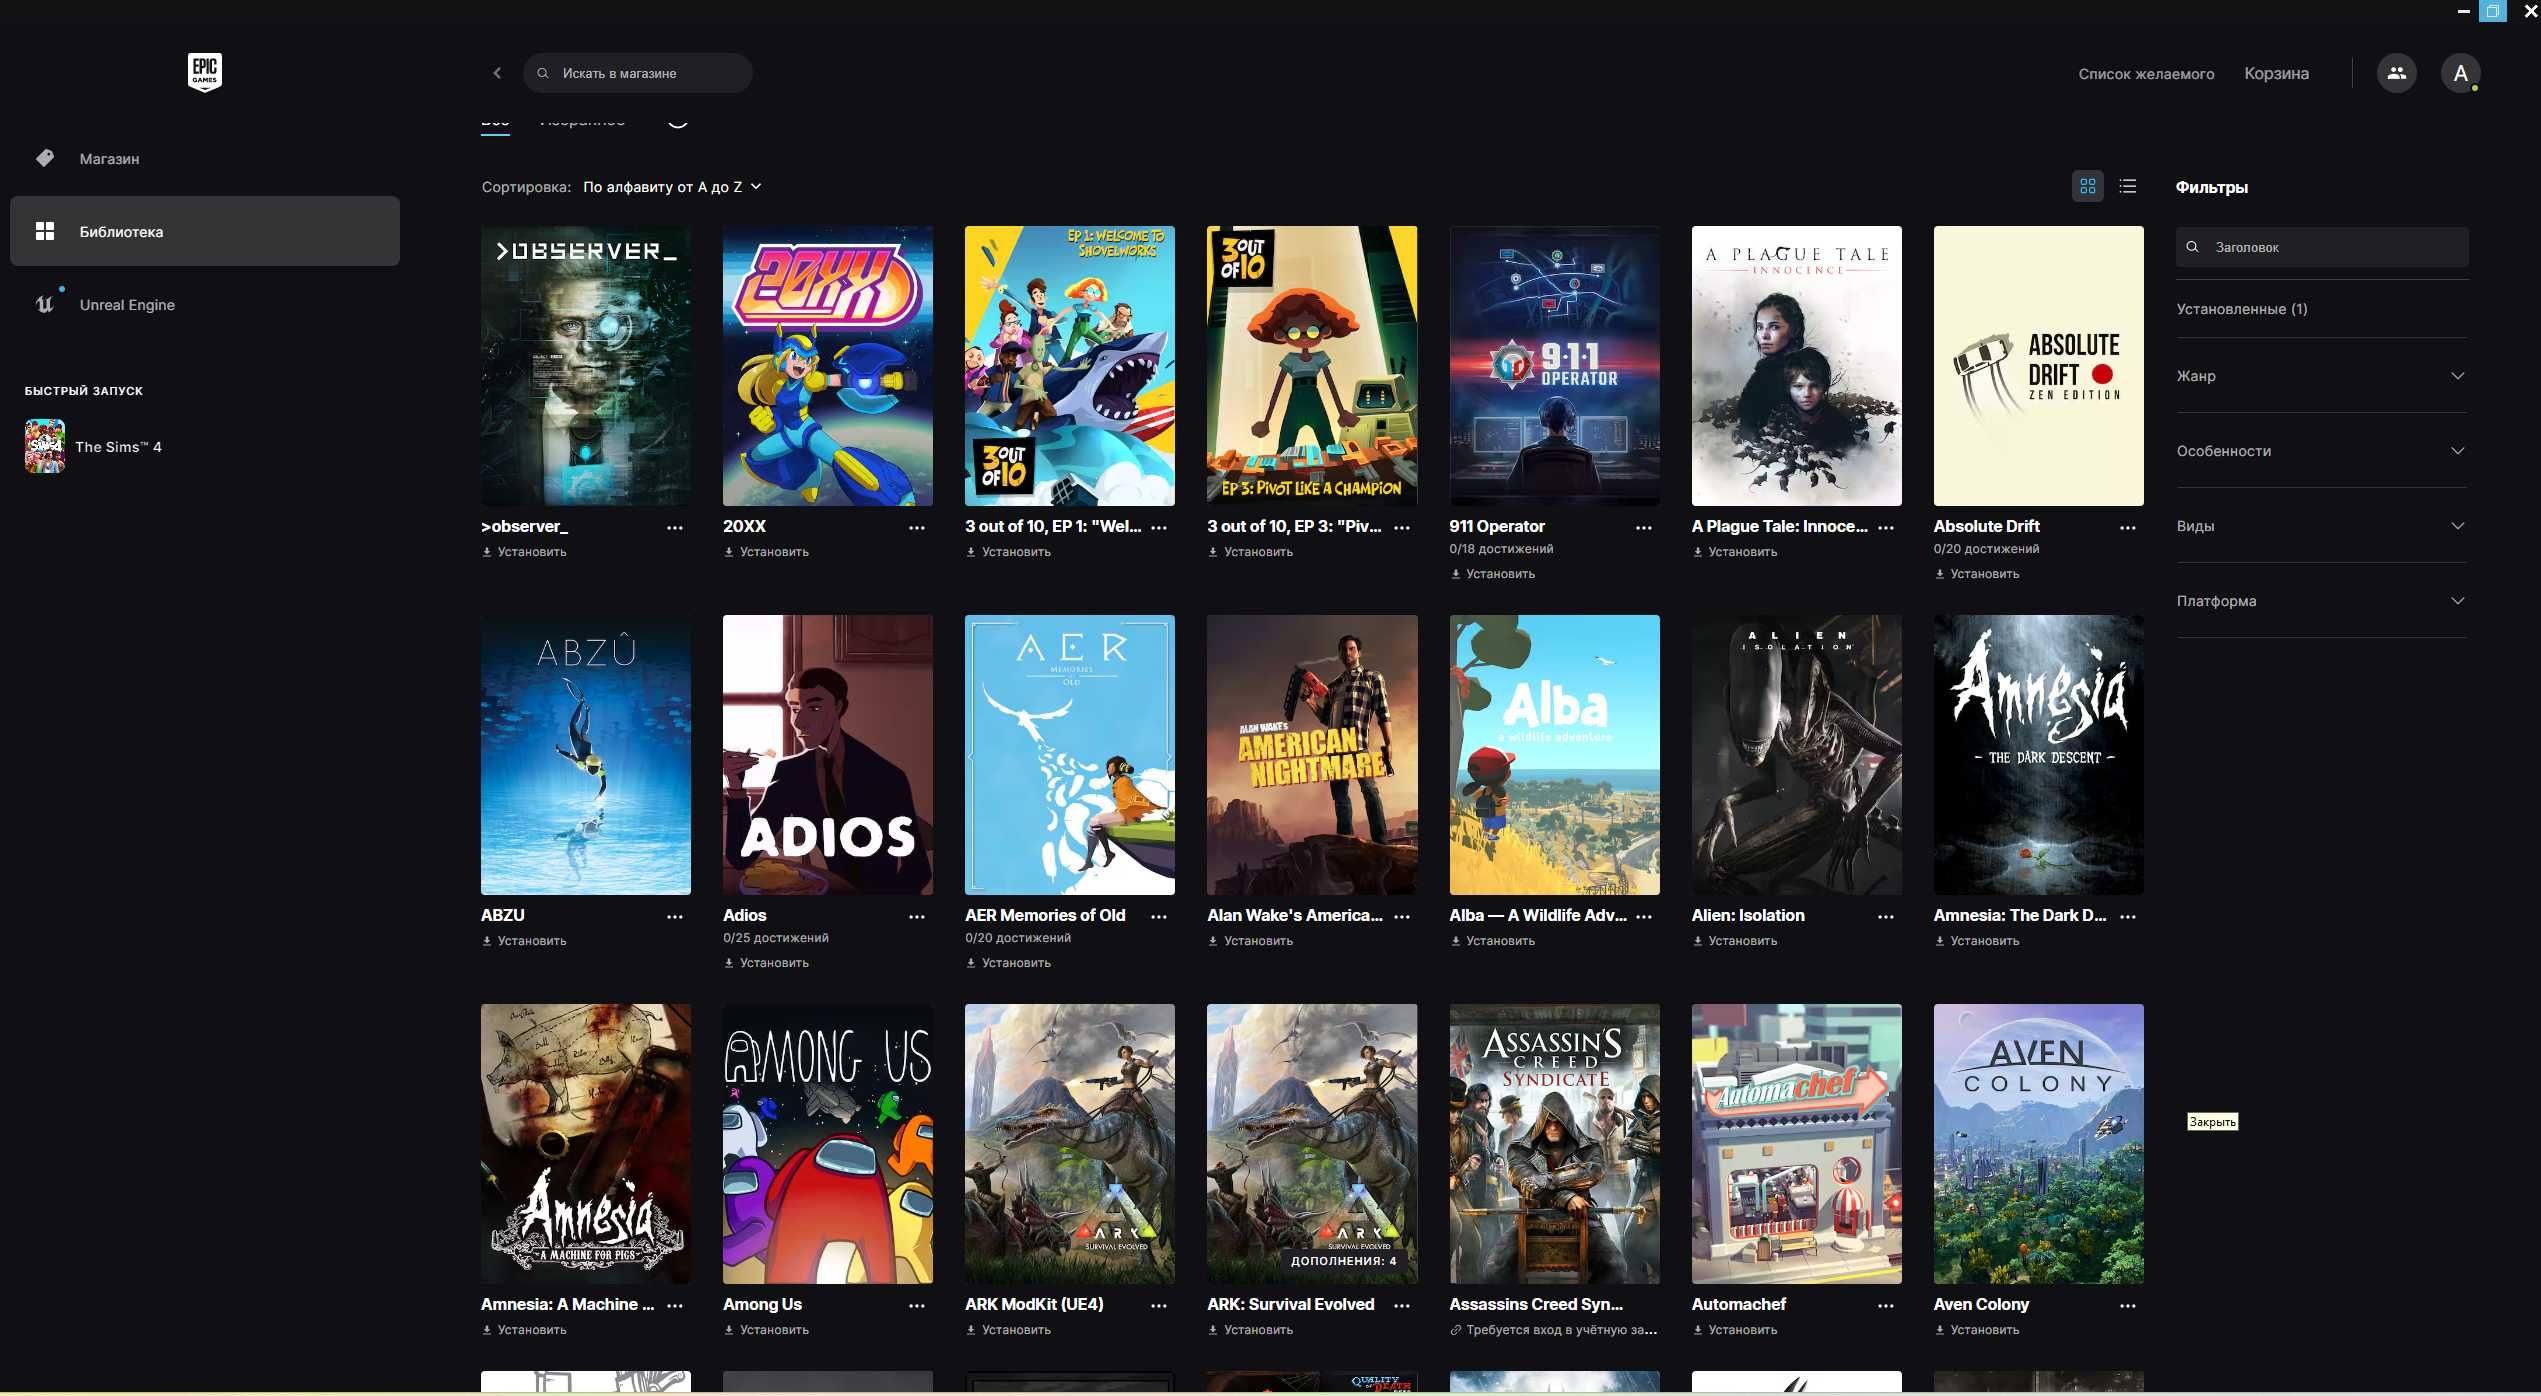
Task: Click the '0/25 достижений' text under Adios
Action: pyautogui.click(x=776, y=938)
